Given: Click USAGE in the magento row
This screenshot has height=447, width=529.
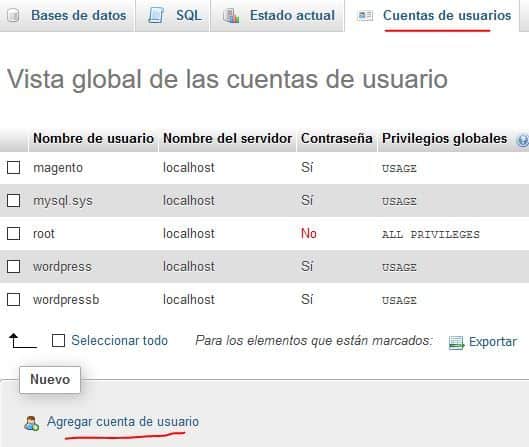Looking at the screenshot, I should pos(399,168).
